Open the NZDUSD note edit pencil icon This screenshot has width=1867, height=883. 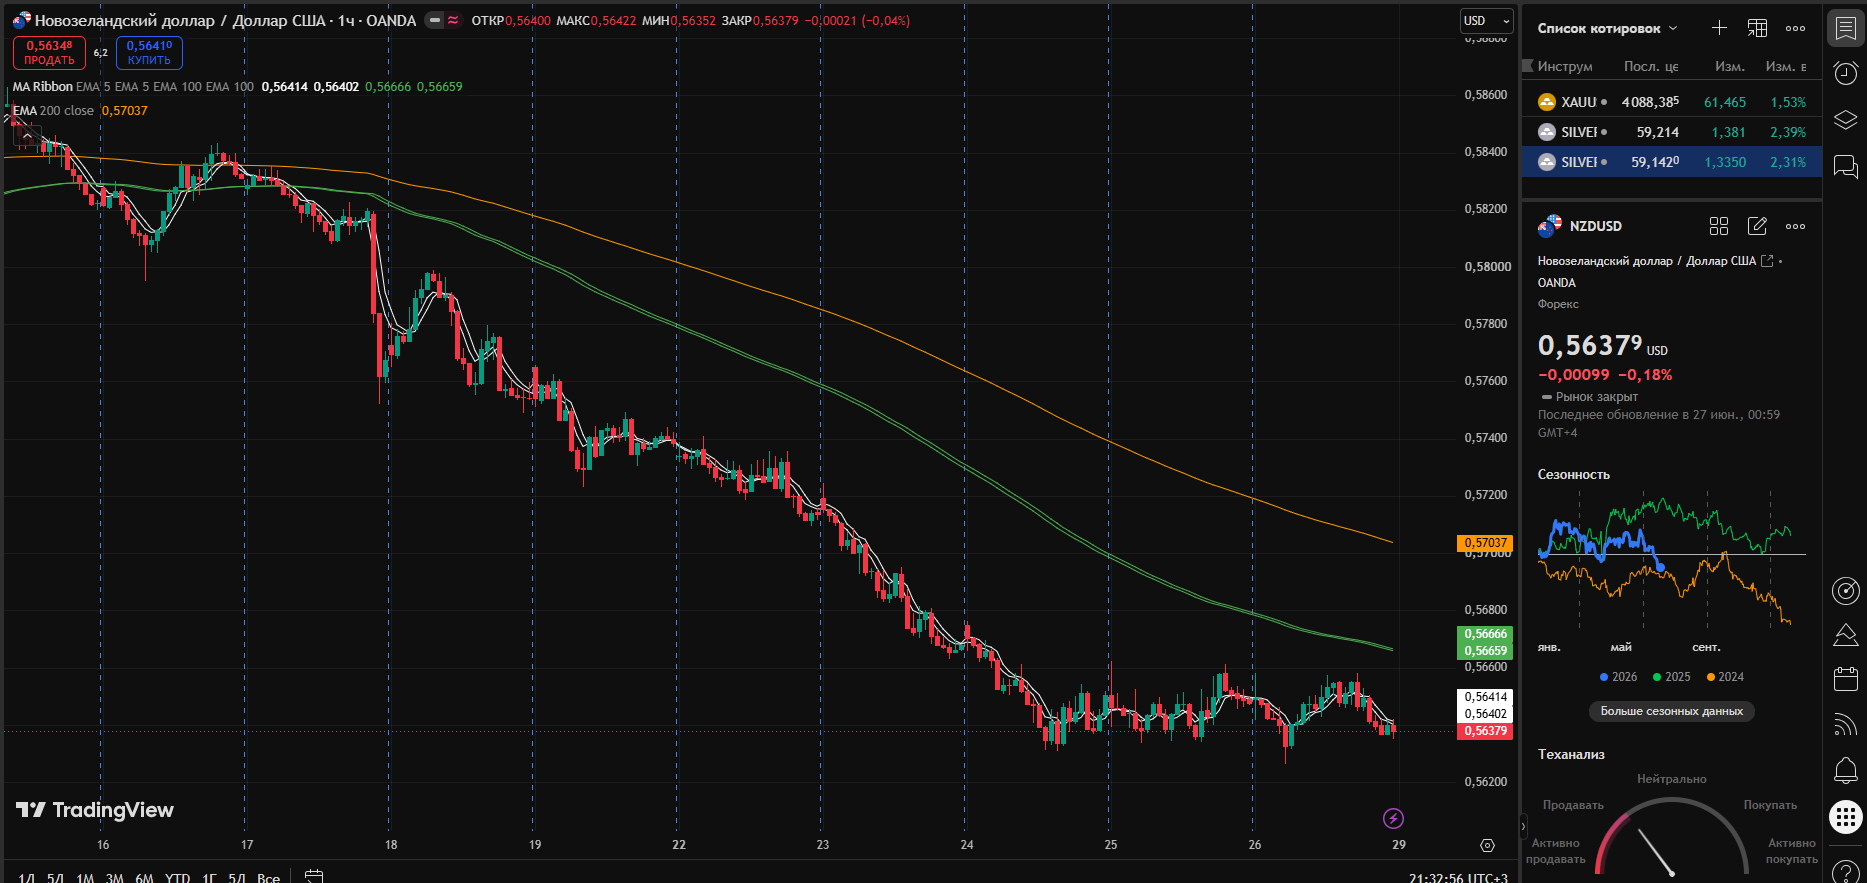pos(1757,226)
